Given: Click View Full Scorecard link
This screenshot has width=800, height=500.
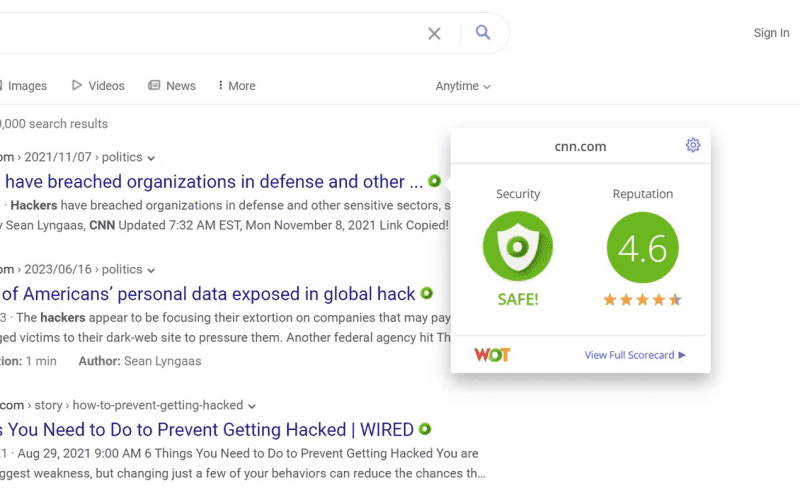Looking at the screenshot, I should tap(635, 355).
